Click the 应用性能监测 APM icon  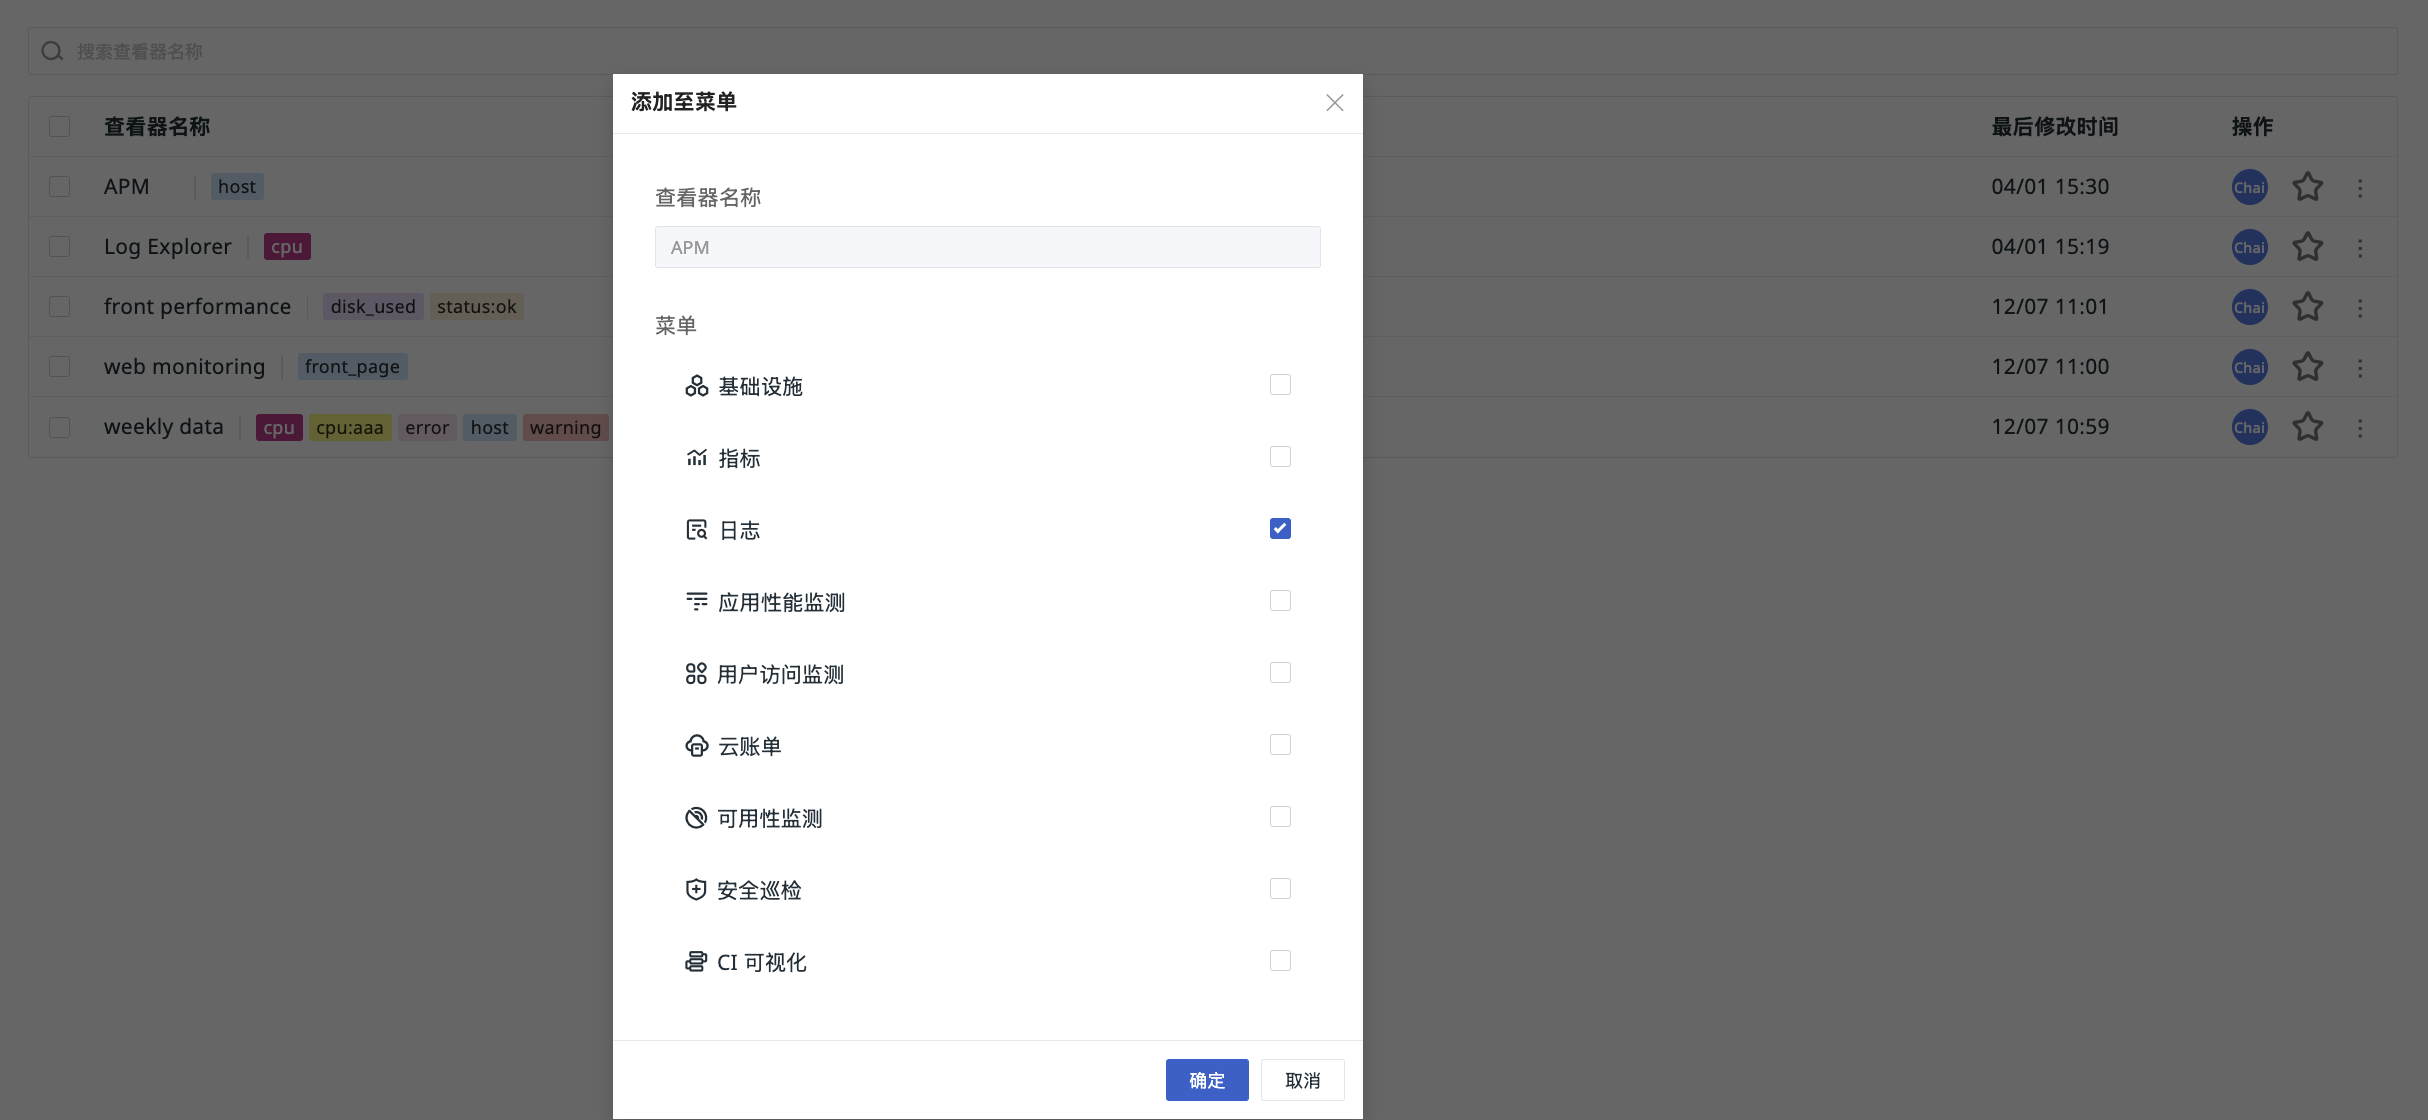point(696,602)
